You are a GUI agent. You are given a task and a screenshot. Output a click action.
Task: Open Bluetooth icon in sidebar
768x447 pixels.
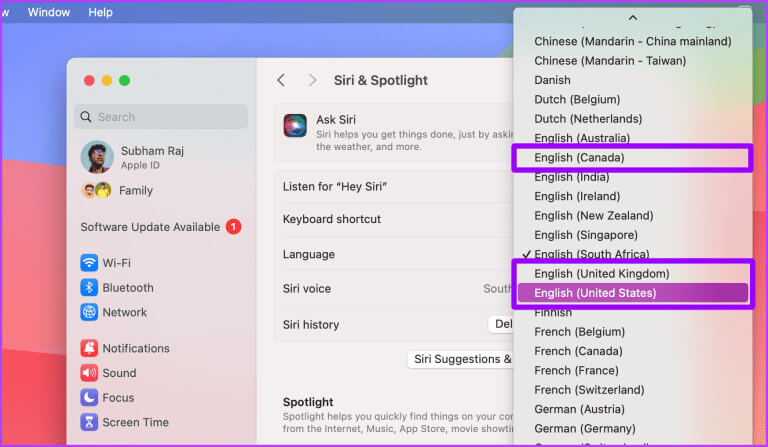pyautogui.click(x=89, y=287)
